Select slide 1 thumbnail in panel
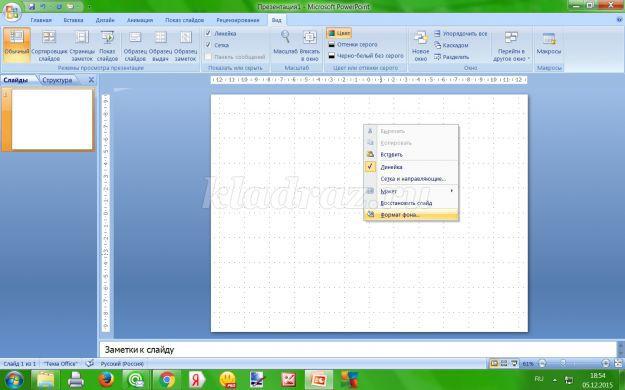The width and height of the screenshot is (625, 390). tap(52, 119)
